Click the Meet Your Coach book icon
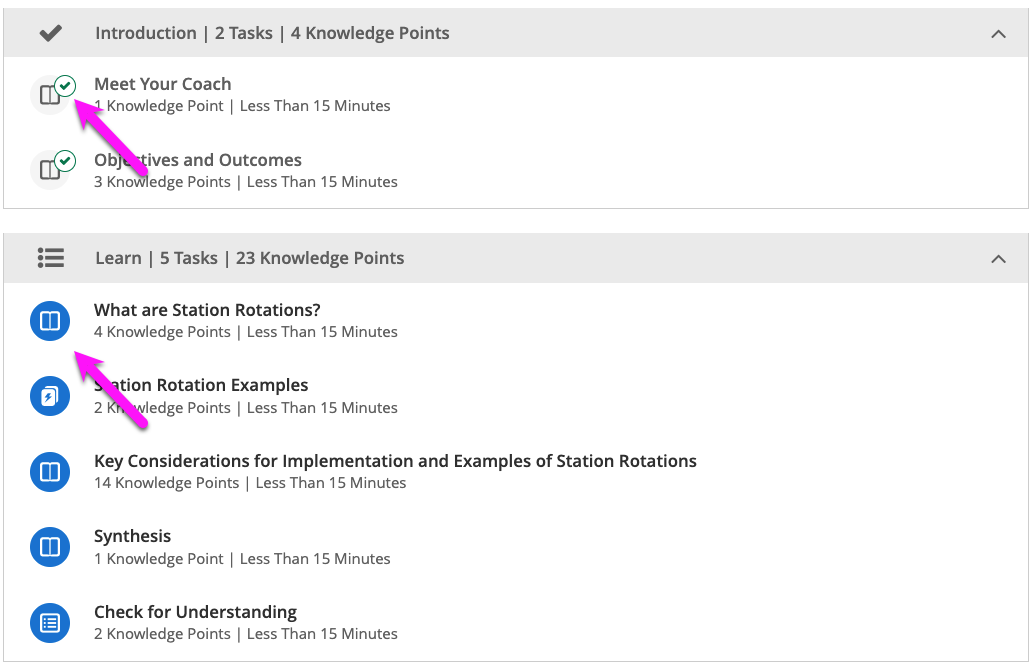 (48, 96)
